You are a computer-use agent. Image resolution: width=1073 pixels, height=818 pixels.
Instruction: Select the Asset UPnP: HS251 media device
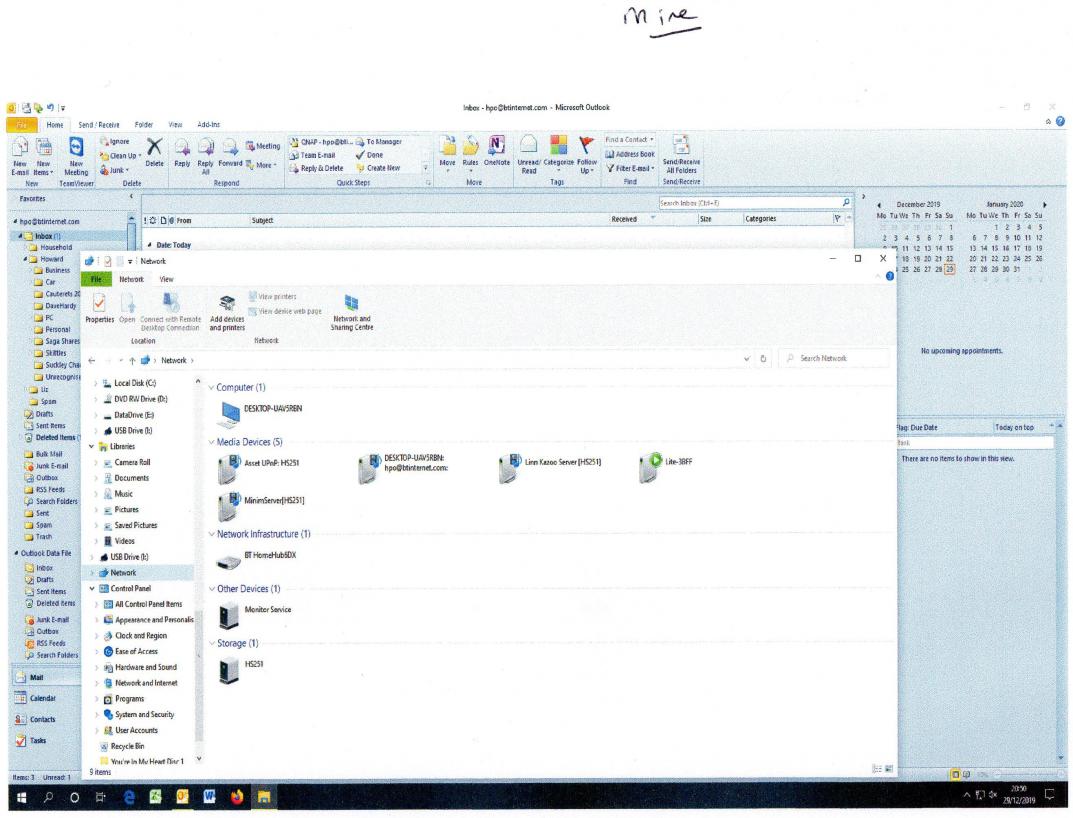pos(258,468)
